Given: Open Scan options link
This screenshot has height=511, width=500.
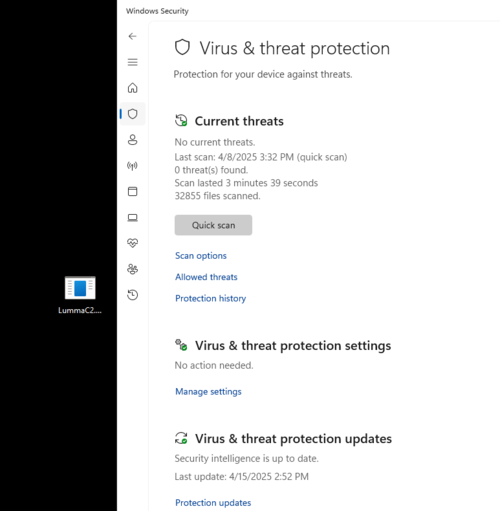Looking at the screenshot, I should [x=201, y=256].
